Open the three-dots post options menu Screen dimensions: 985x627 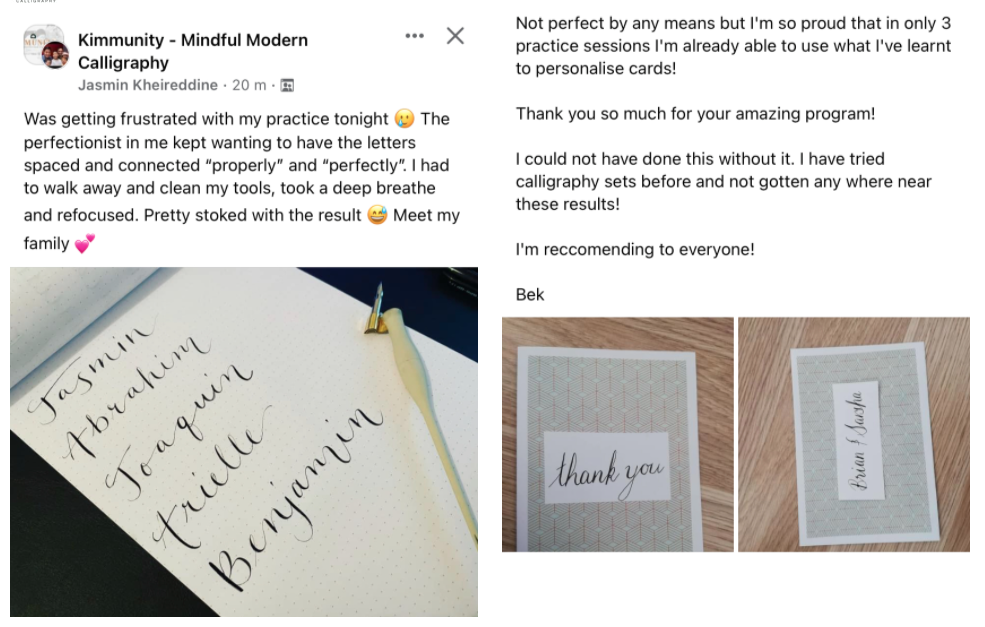[x=415, y=36]
